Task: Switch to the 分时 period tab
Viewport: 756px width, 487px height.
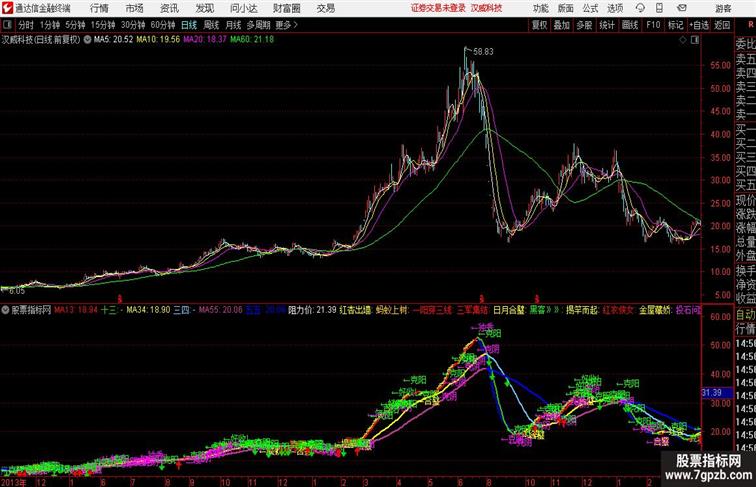Action: 26,25
